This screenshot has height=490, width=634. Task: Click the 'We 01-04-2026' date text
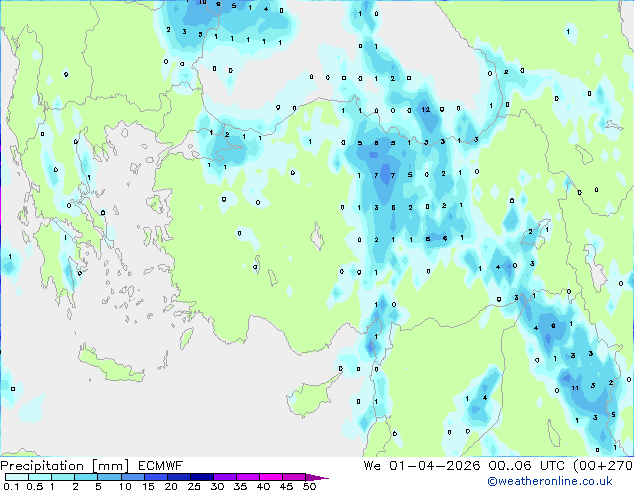coord(422,466)
